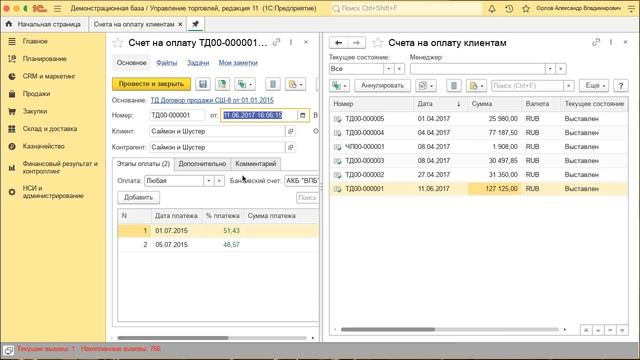The height and width of the screenshot is (360, 640).
Task: Open favorites star in title bar
Action: (x=526, y=8)
